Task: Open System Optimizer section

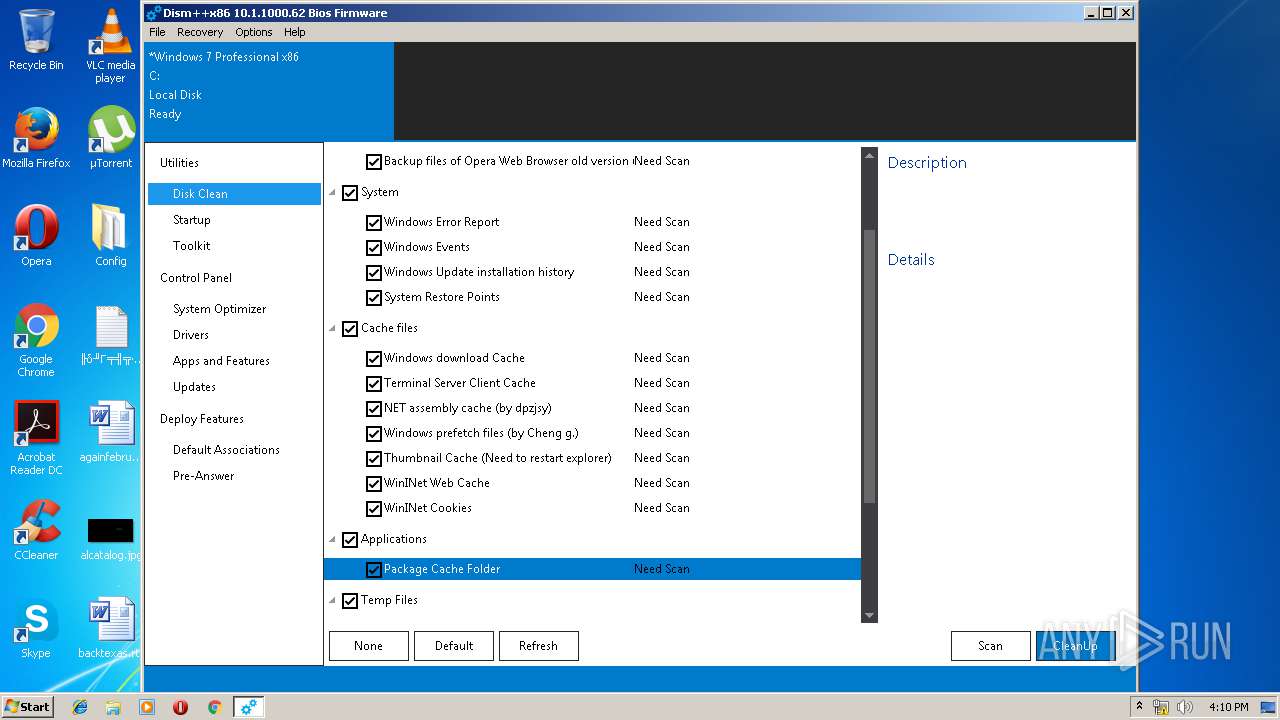Action: pos(220,309)
